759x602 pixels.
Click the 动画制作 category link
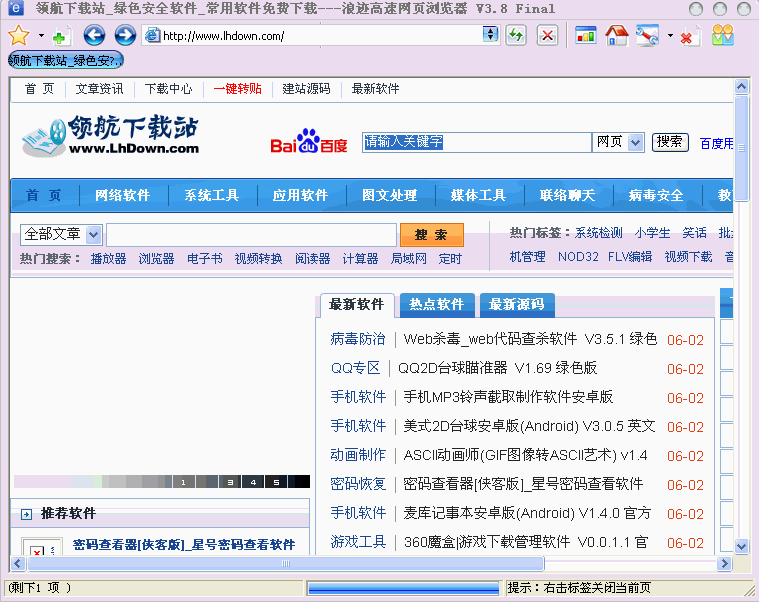pos(358,455)
